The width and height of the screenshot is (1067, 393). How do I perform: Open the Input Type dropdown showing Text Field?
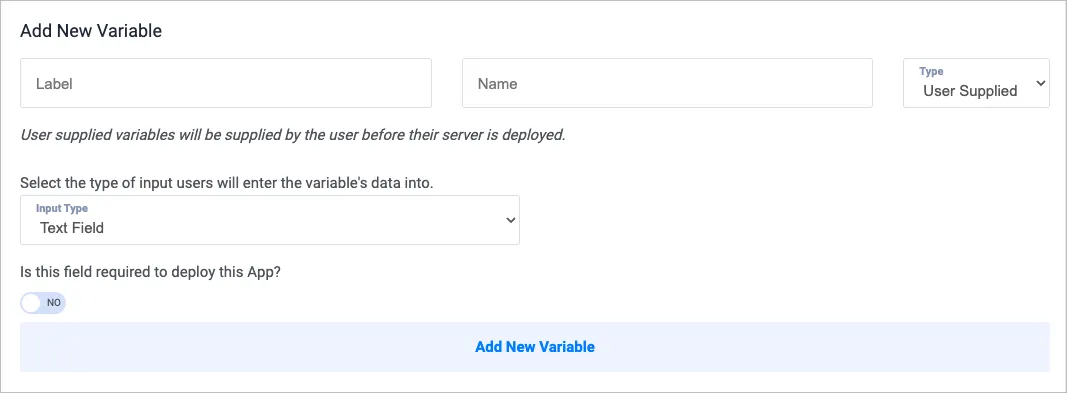(269, 220)
